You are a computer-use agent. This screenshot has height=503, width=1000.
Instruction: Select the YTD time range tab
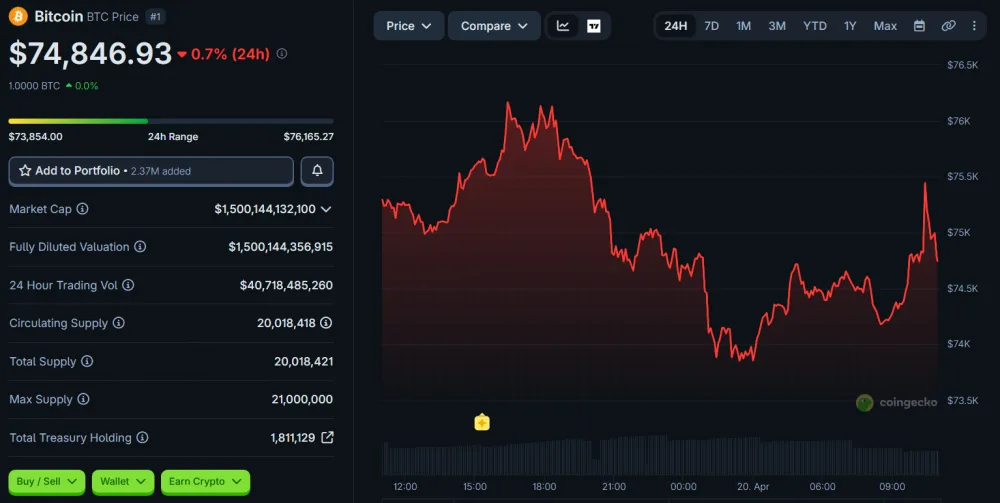coord(814,26)
